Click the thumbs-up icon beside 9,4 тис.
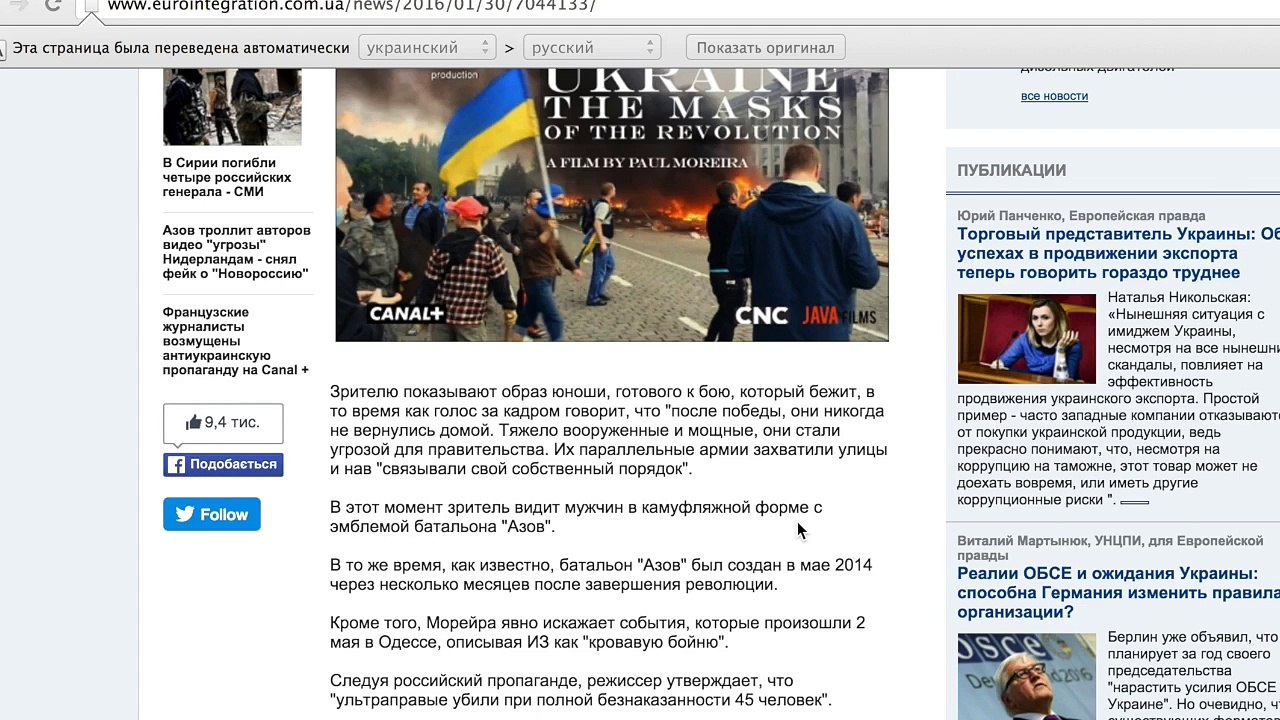Viewport: 1280px width, 720px height. point(194,422)
